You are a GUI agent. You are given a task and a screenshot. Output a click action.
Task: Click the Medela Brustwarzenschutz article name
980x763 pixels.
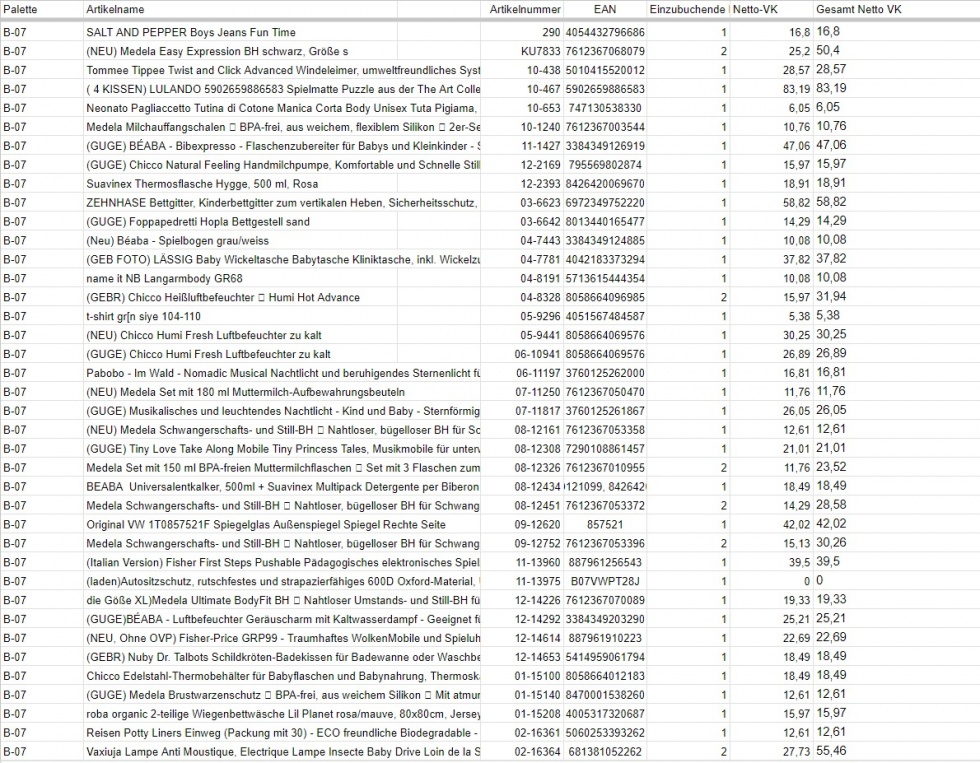pyautogui.click(x=283, y=694)
